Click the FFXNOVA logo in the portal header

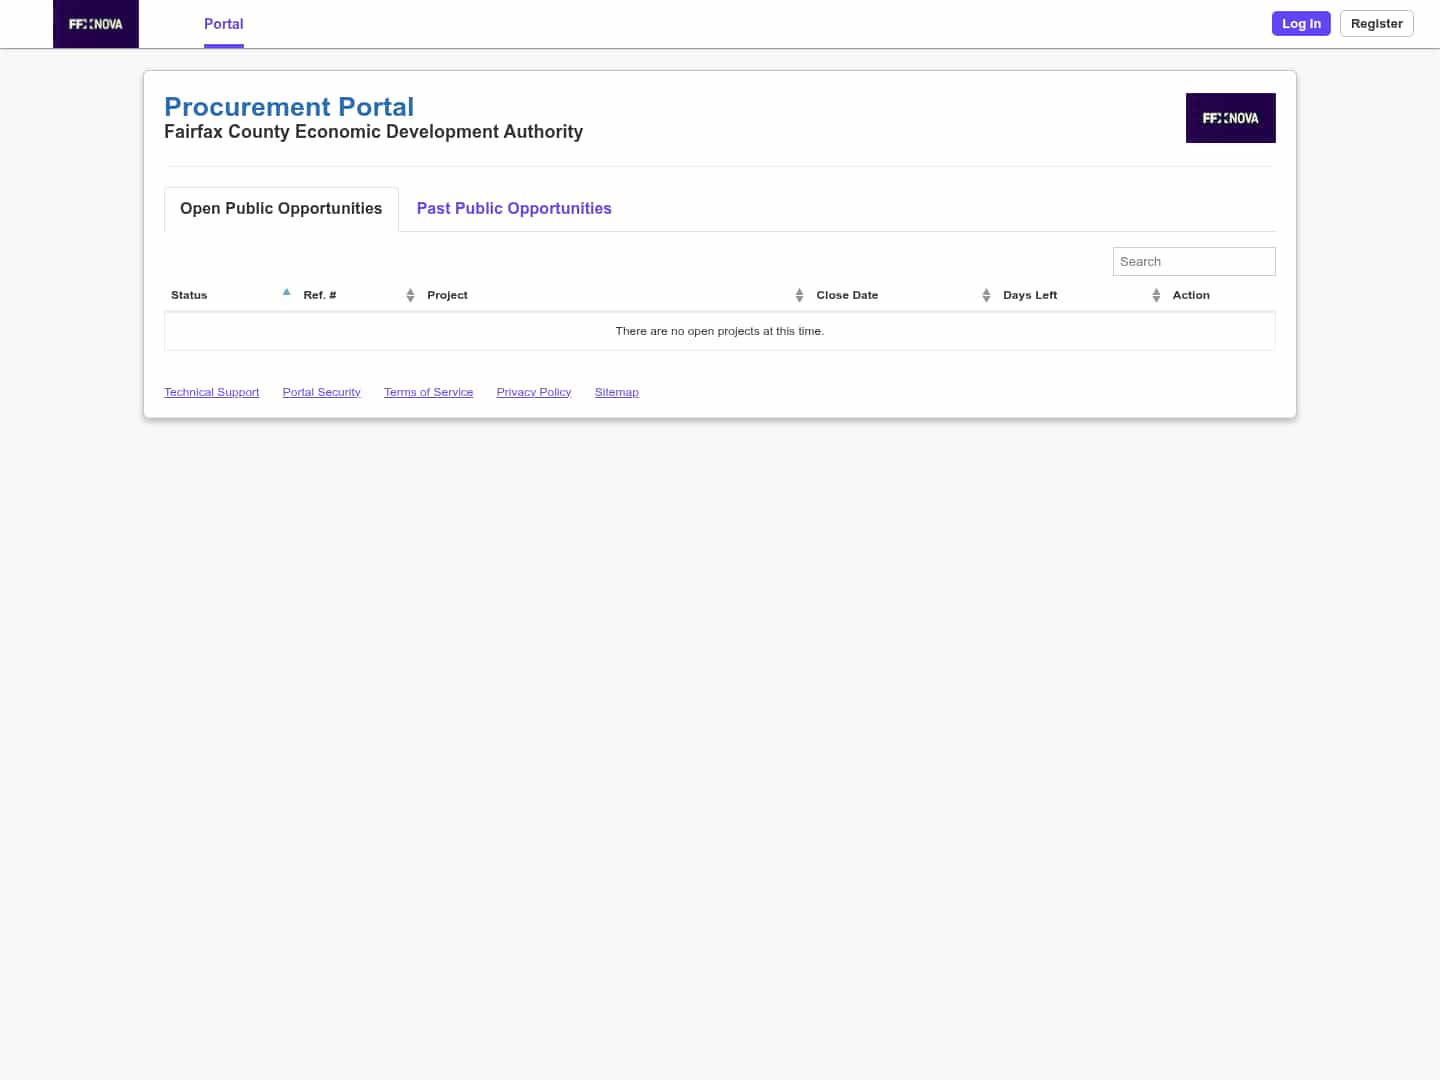(1230, 118)
